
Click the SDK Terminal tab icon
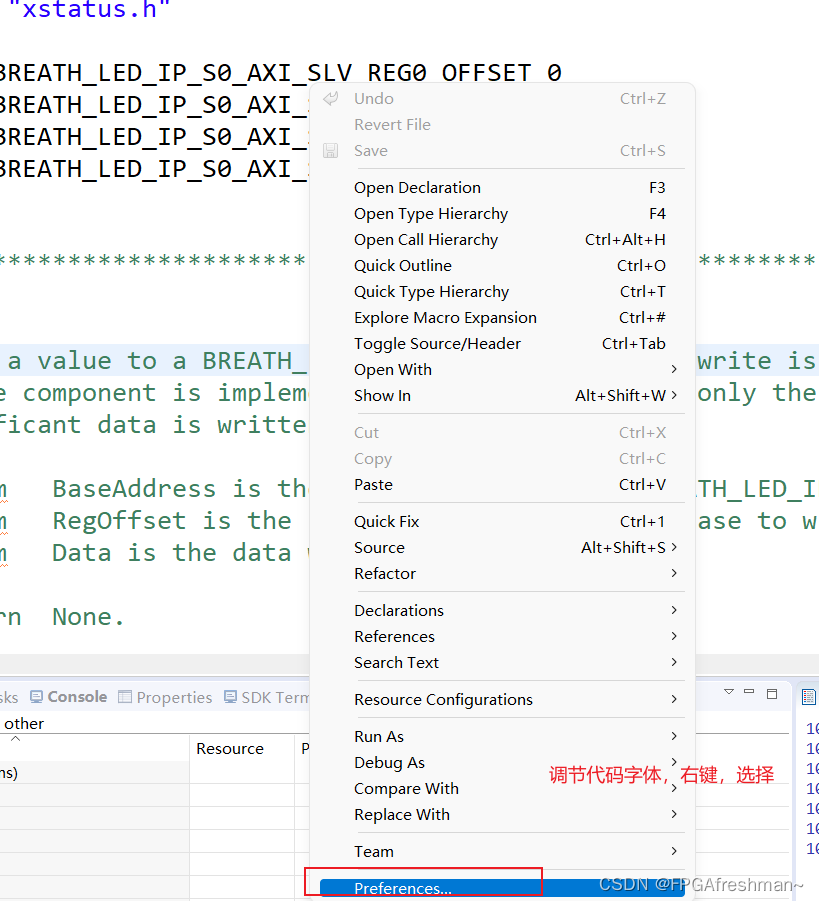[x=230, y=697]
